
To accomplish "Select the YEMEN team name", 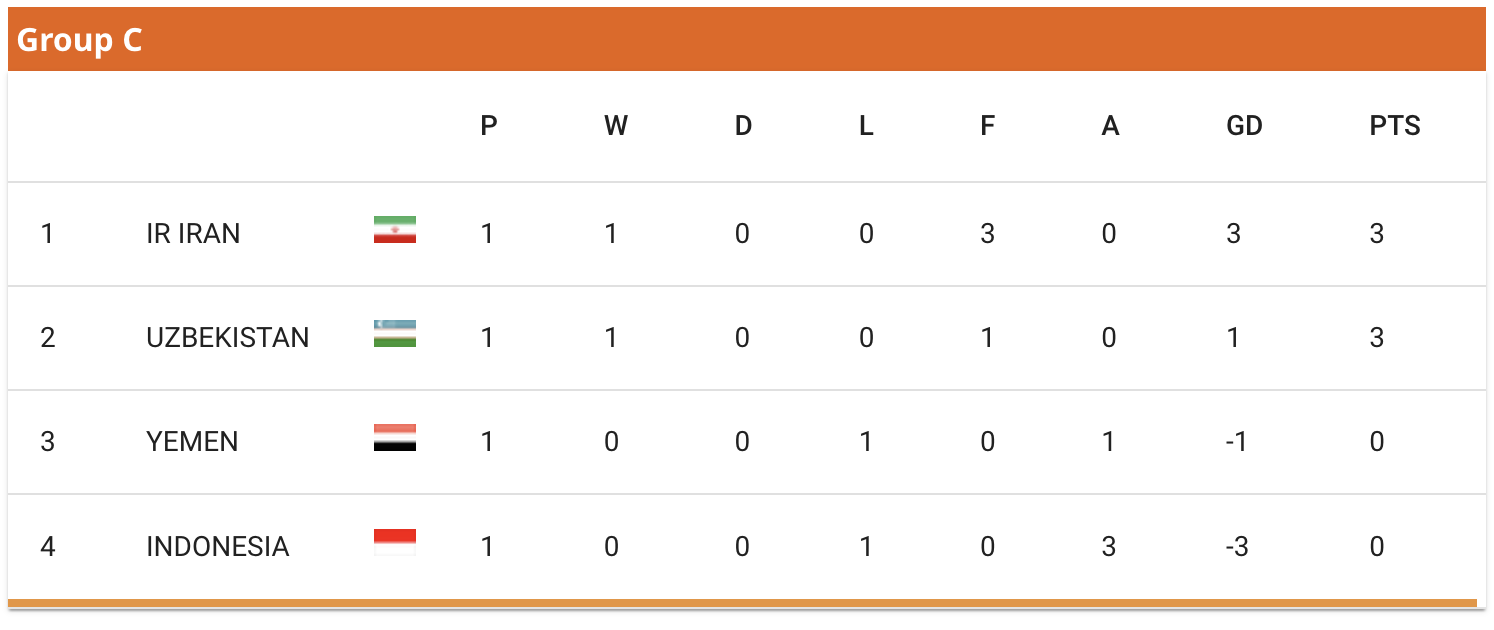I will (192, 442).
